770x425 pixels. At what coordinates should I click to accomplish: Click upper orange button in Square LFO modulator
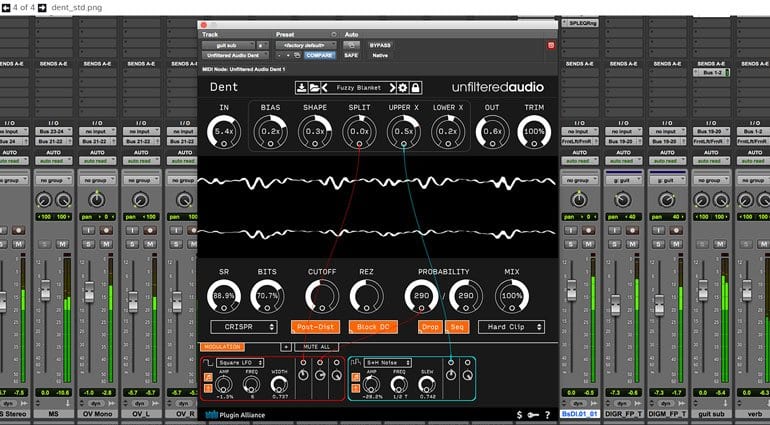point(208,377)
